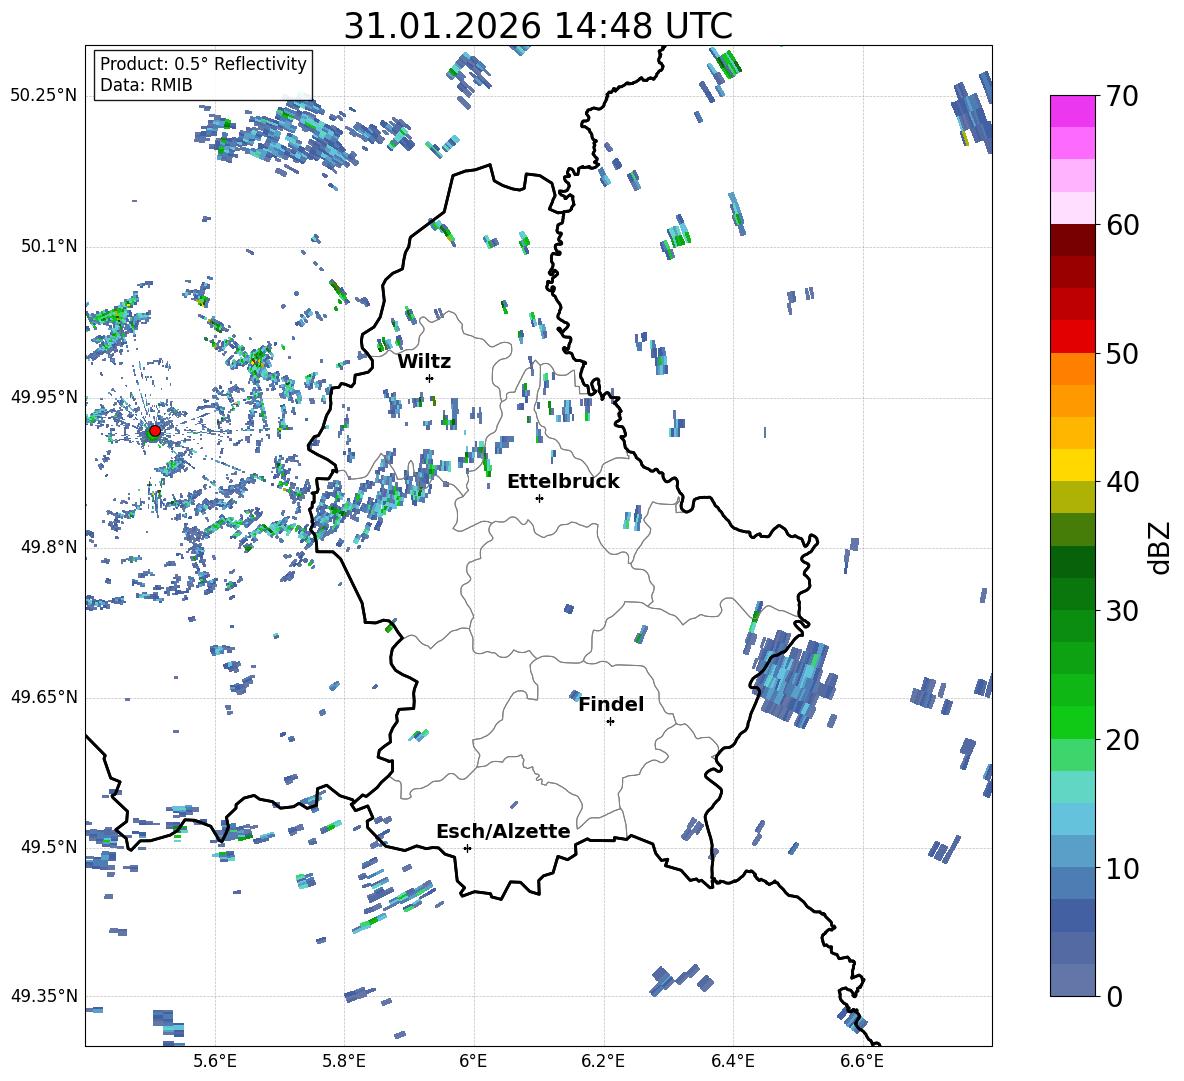The image size is (1184, 1081).
Task: Click the timestamp title 31.01.2026 14:48 UTC
Action: click(x=538, y=26)
